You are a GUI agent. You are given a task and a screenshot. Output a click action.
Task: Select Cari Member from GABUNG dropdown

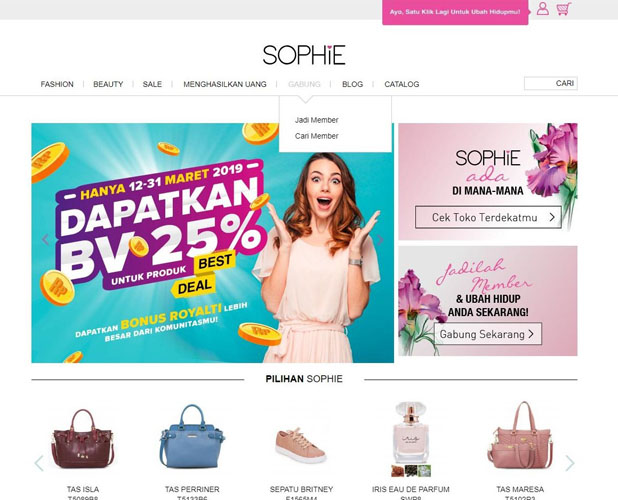pos(316,136)
